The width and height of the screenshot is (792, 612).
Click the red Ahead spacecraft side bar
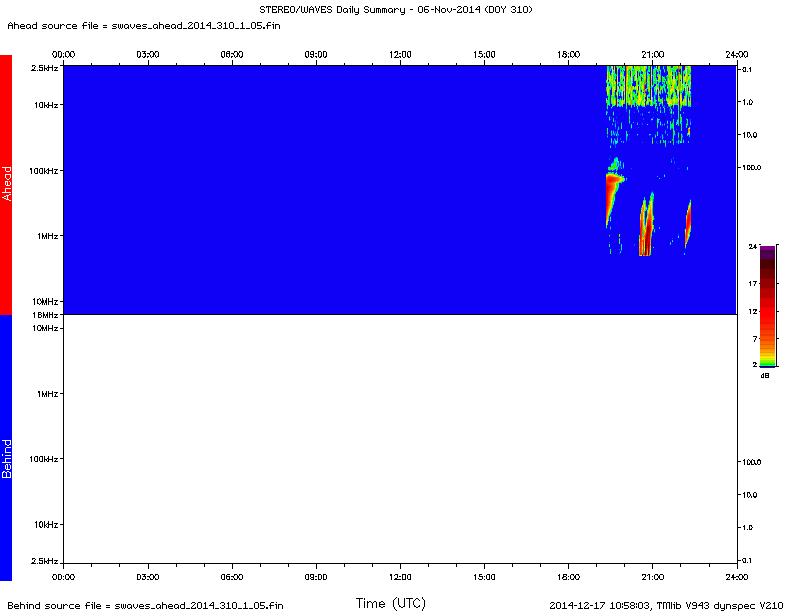(x=6, y=185)
